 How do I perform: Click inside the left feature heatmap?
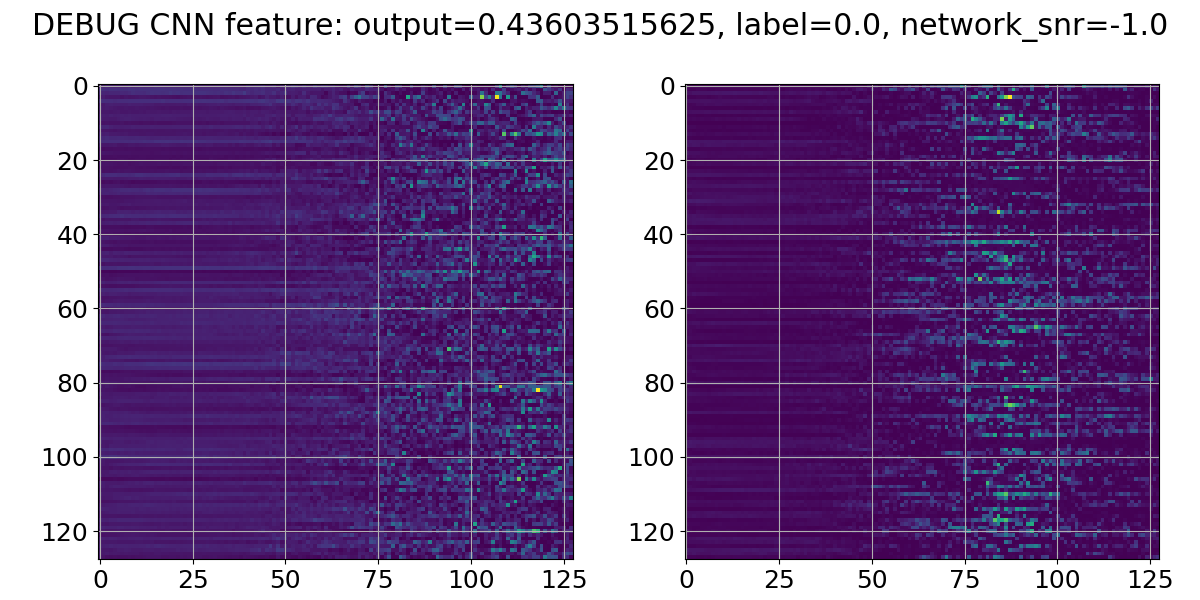pos(336,322)
